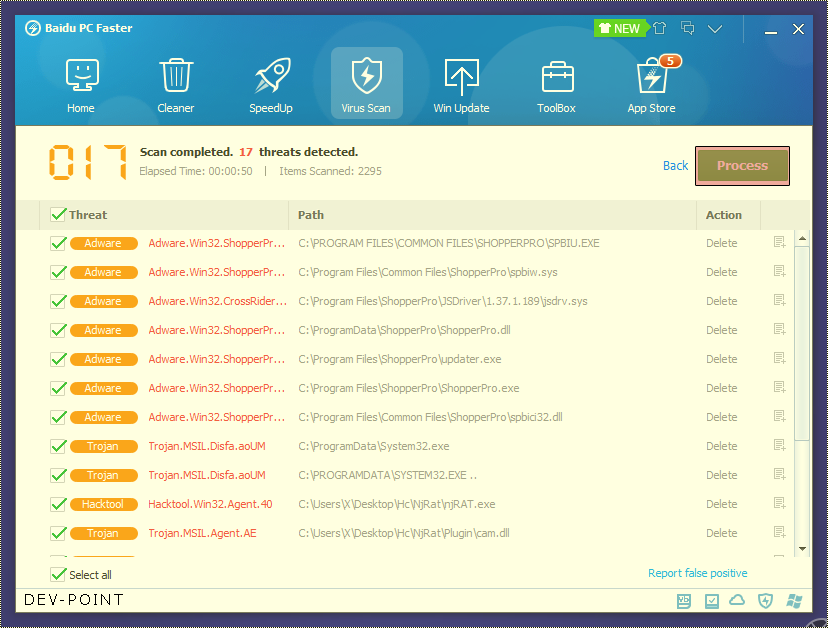Select Hacktool.Win32.Agent.40 threat name
Viewport: 828px width, 628px height.
210,504
